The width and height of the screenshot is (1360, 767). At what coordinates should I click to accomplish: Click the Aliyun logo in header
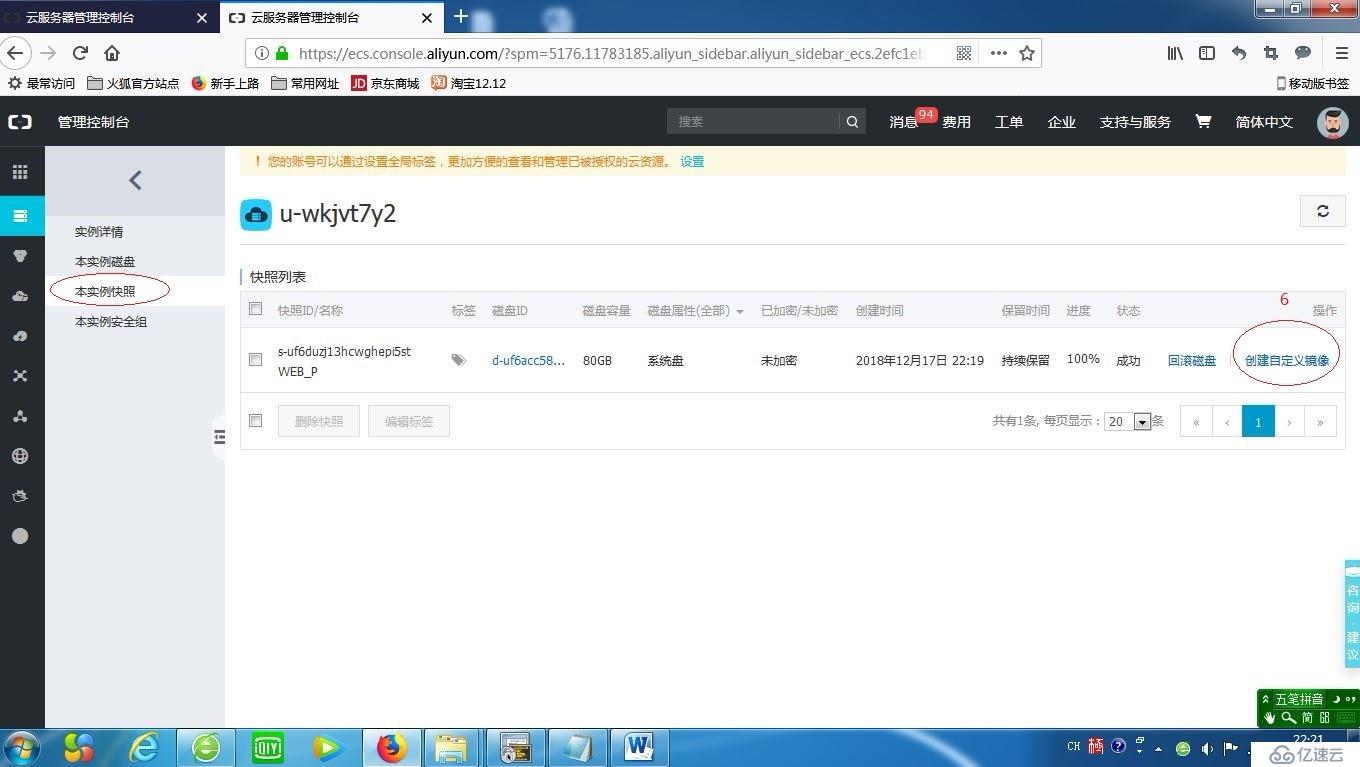coord(20,122)
